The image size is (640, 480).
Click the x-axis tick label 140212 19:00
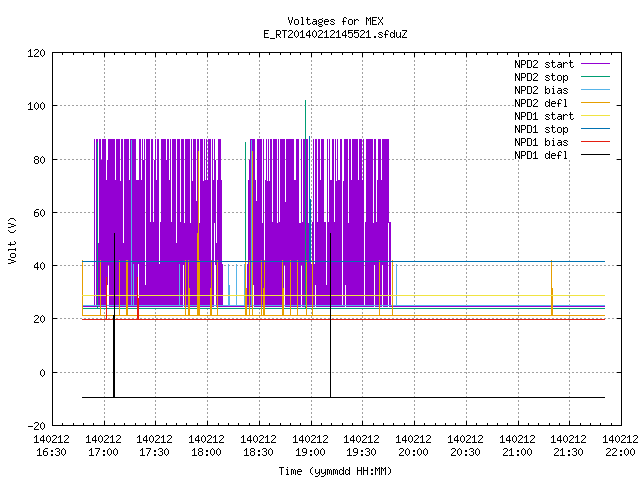click(x=310, y=445)
